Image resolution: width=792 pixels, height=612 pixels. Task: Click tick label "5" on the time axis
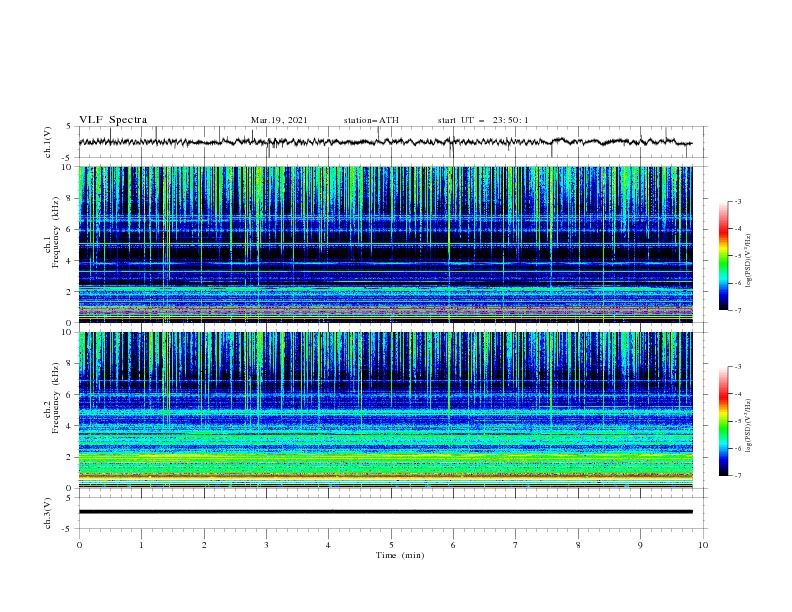tap(391, 545)
